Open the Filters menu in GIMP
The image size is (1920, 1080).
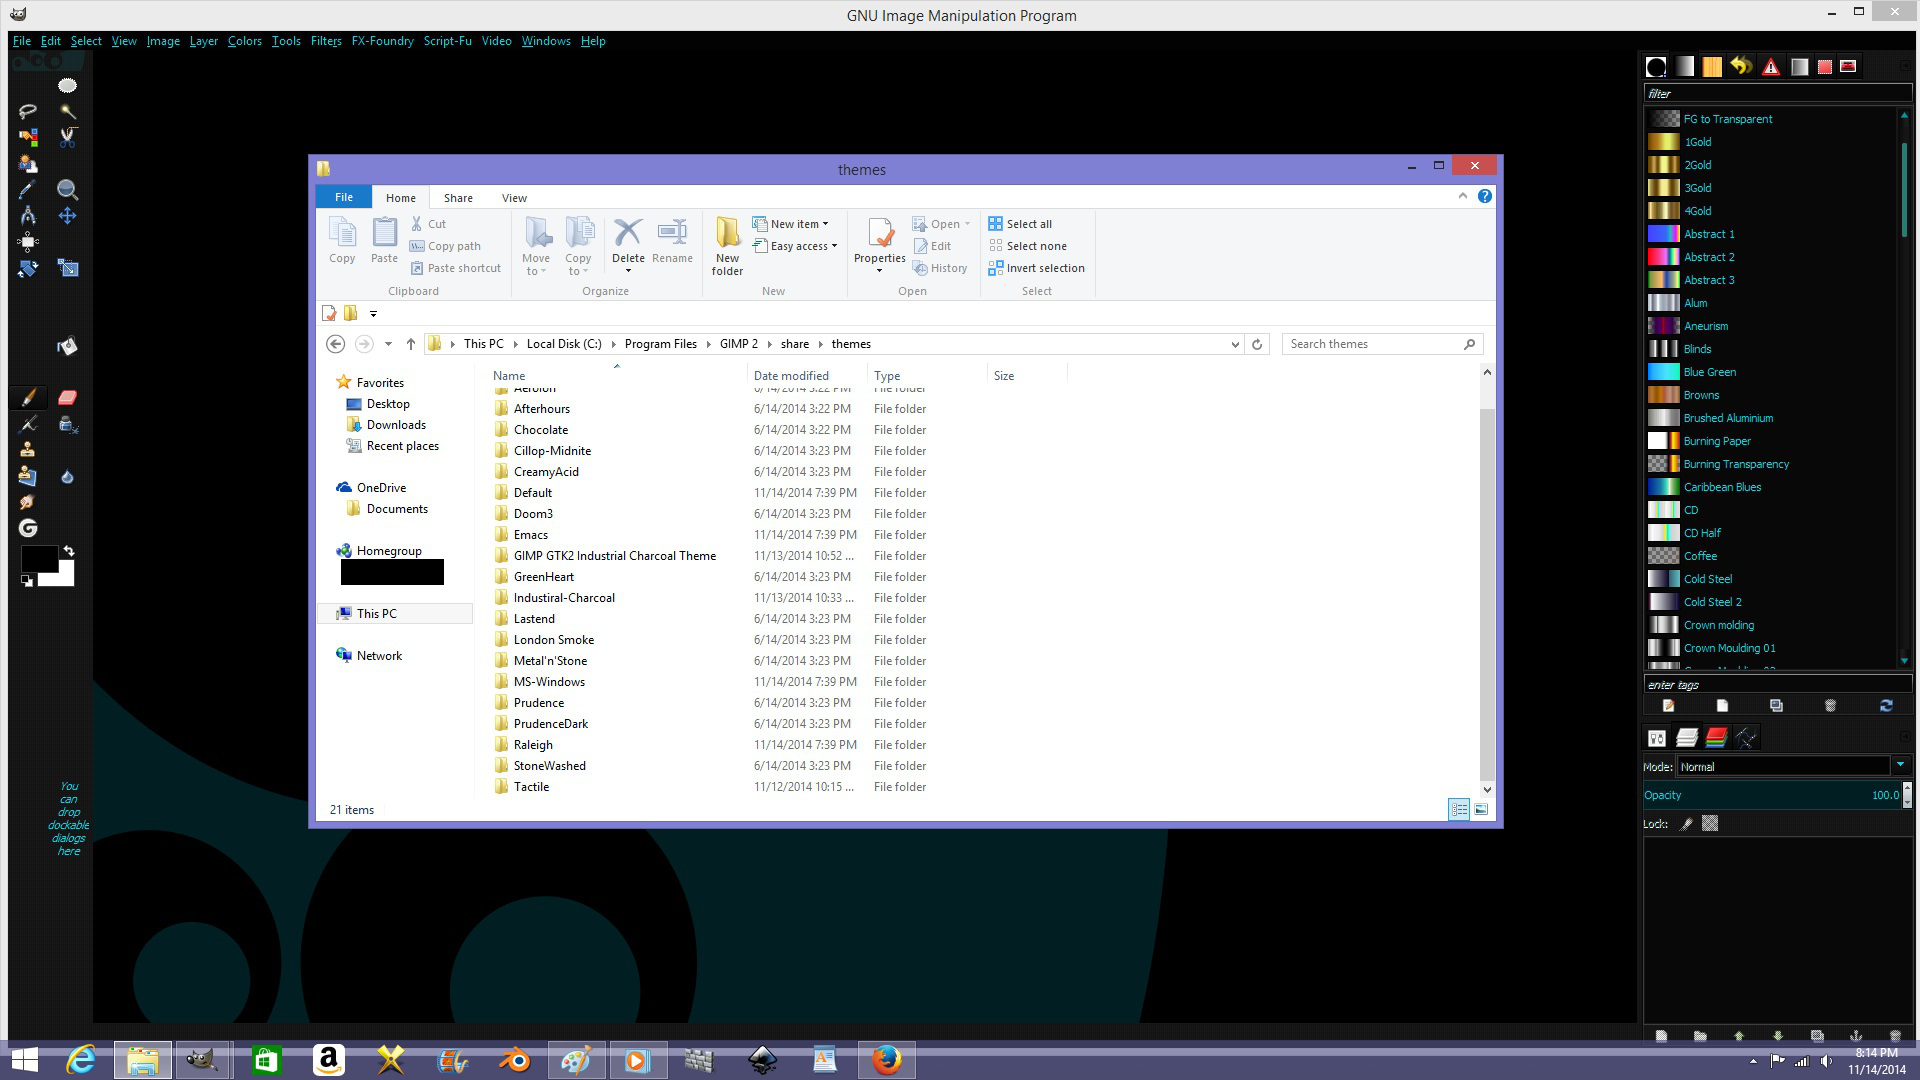tap(326, 41)
